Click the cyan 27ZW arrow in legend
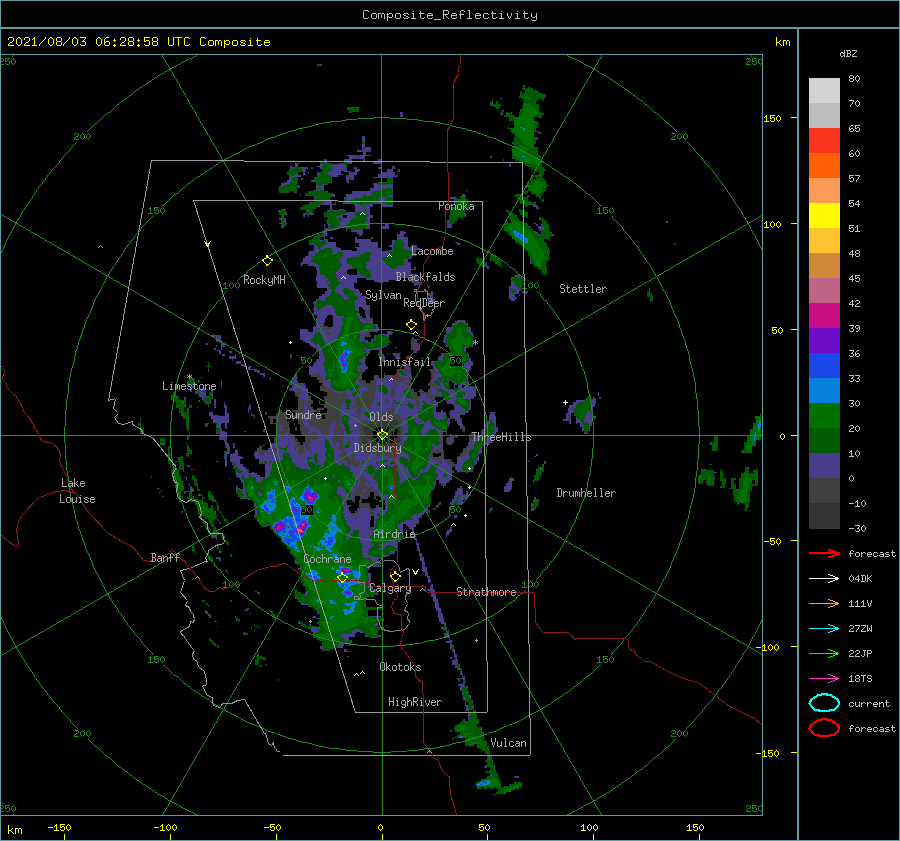The image size is (900, 841). pyautogui.click(x=824, y=629)
